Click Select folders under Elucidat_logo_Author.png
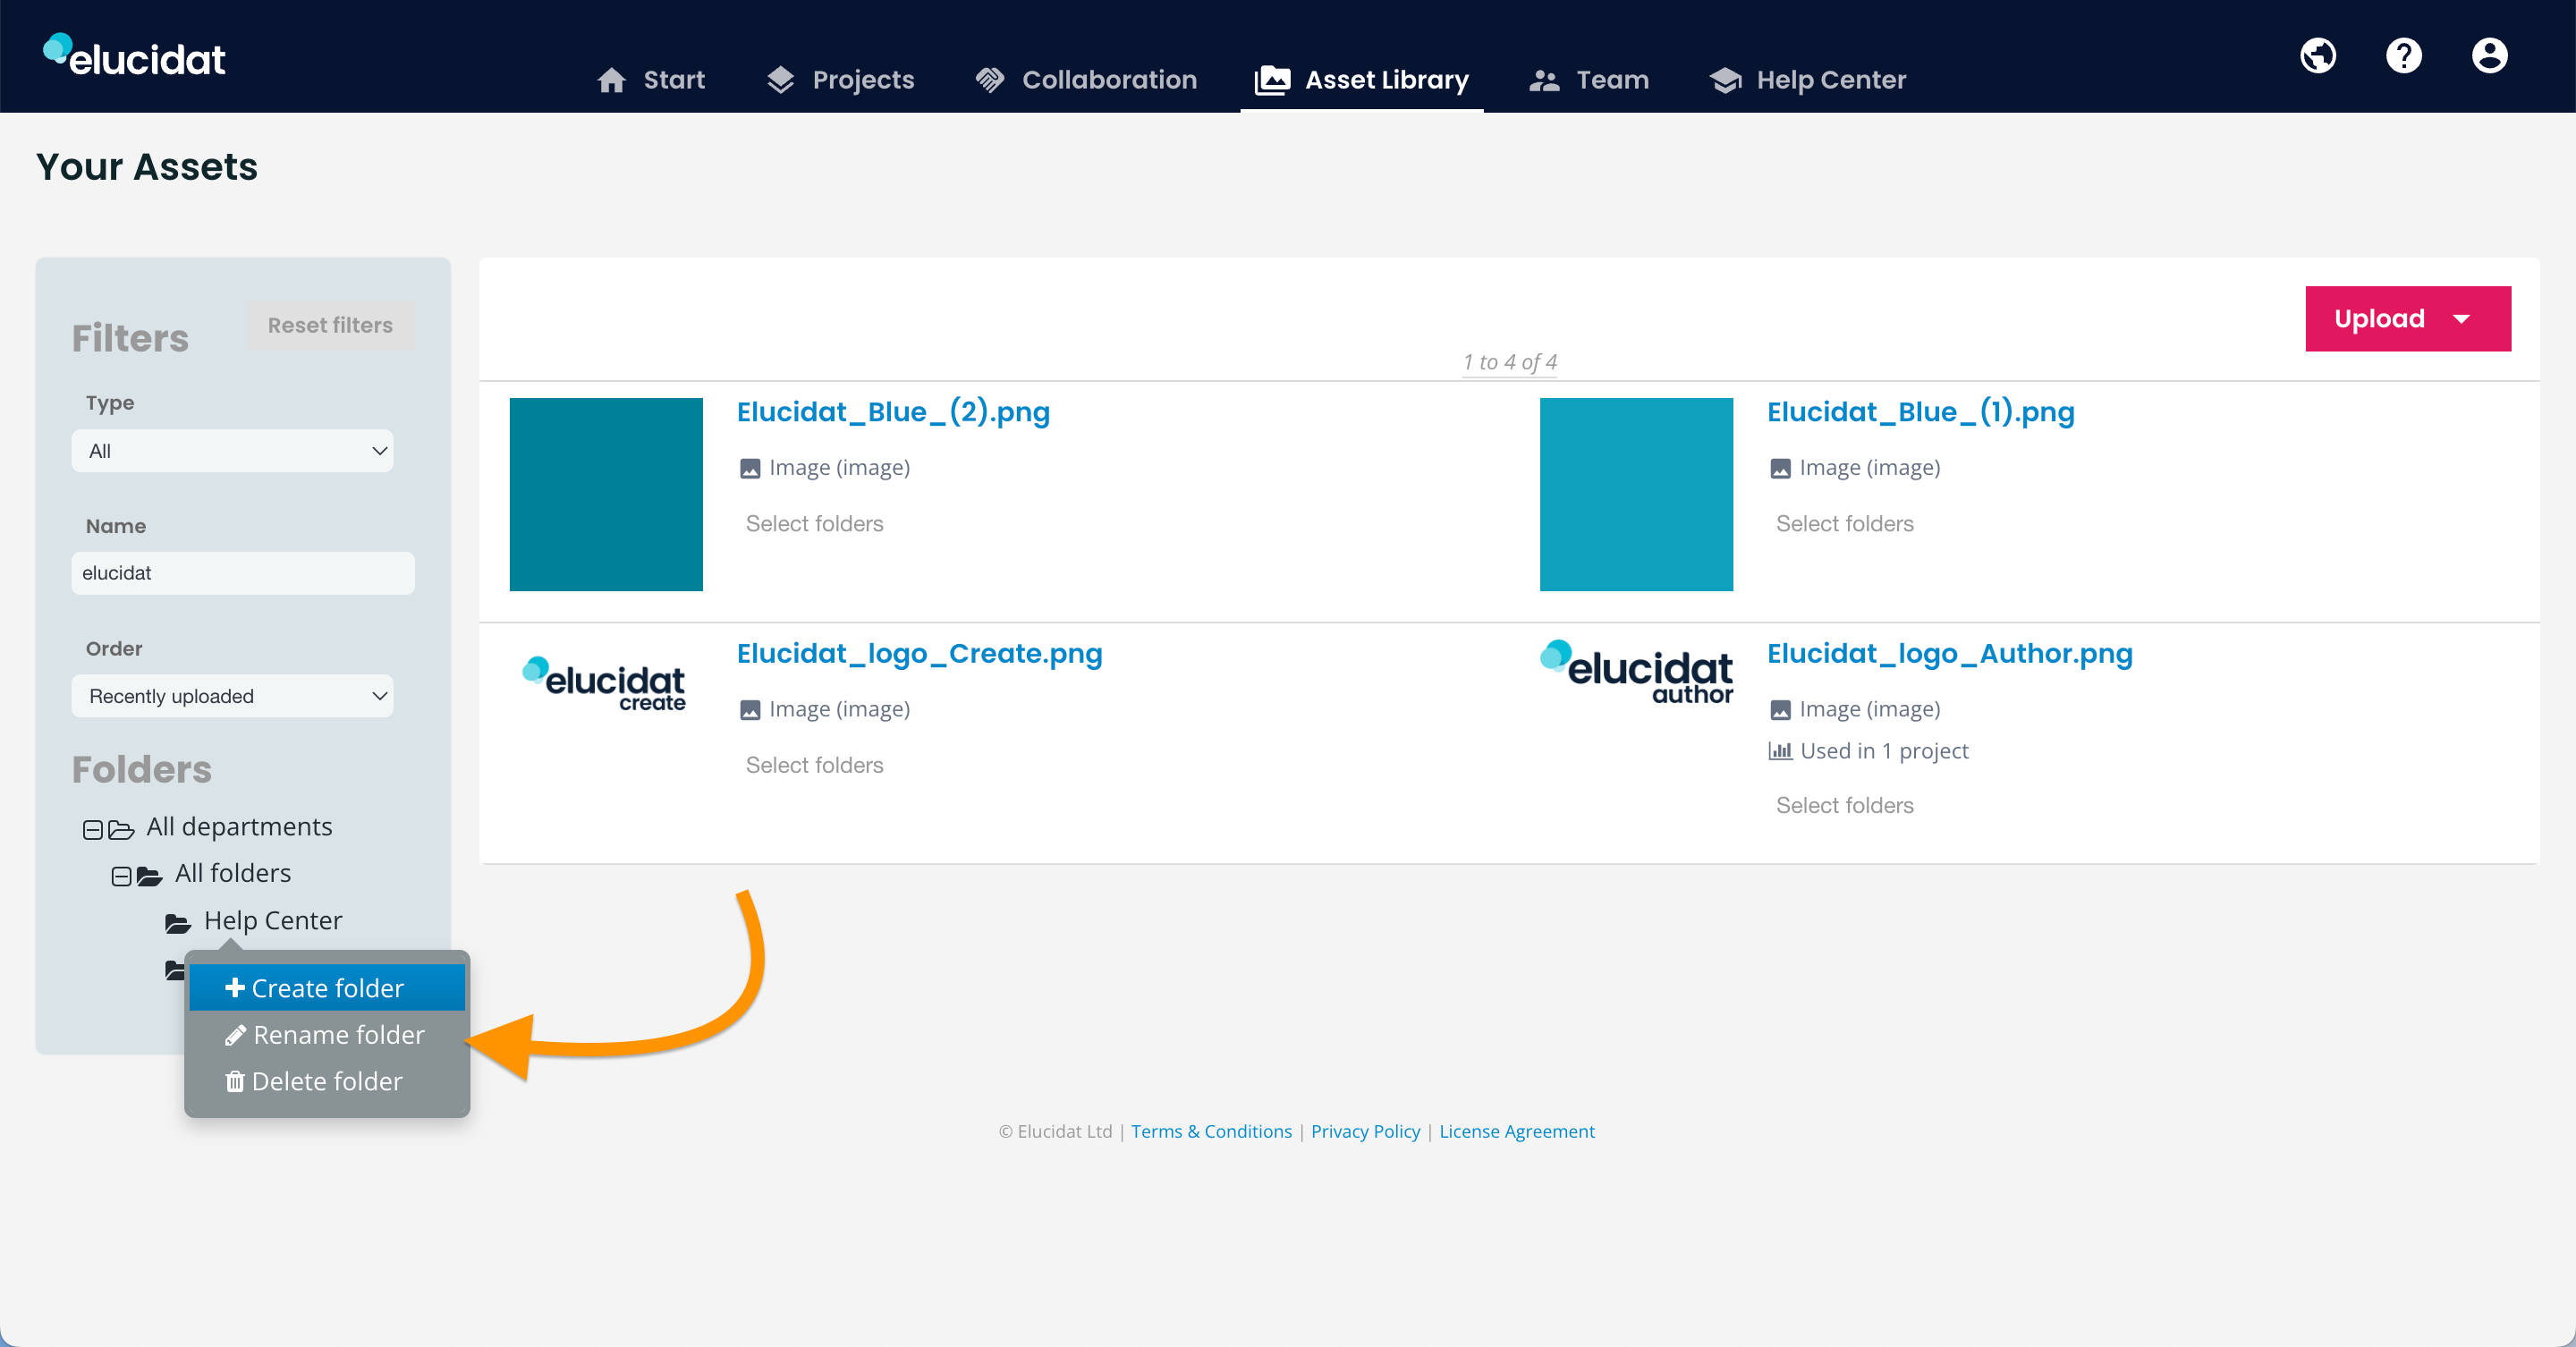This screenshot has height=1347, width=2576. 1845,806
